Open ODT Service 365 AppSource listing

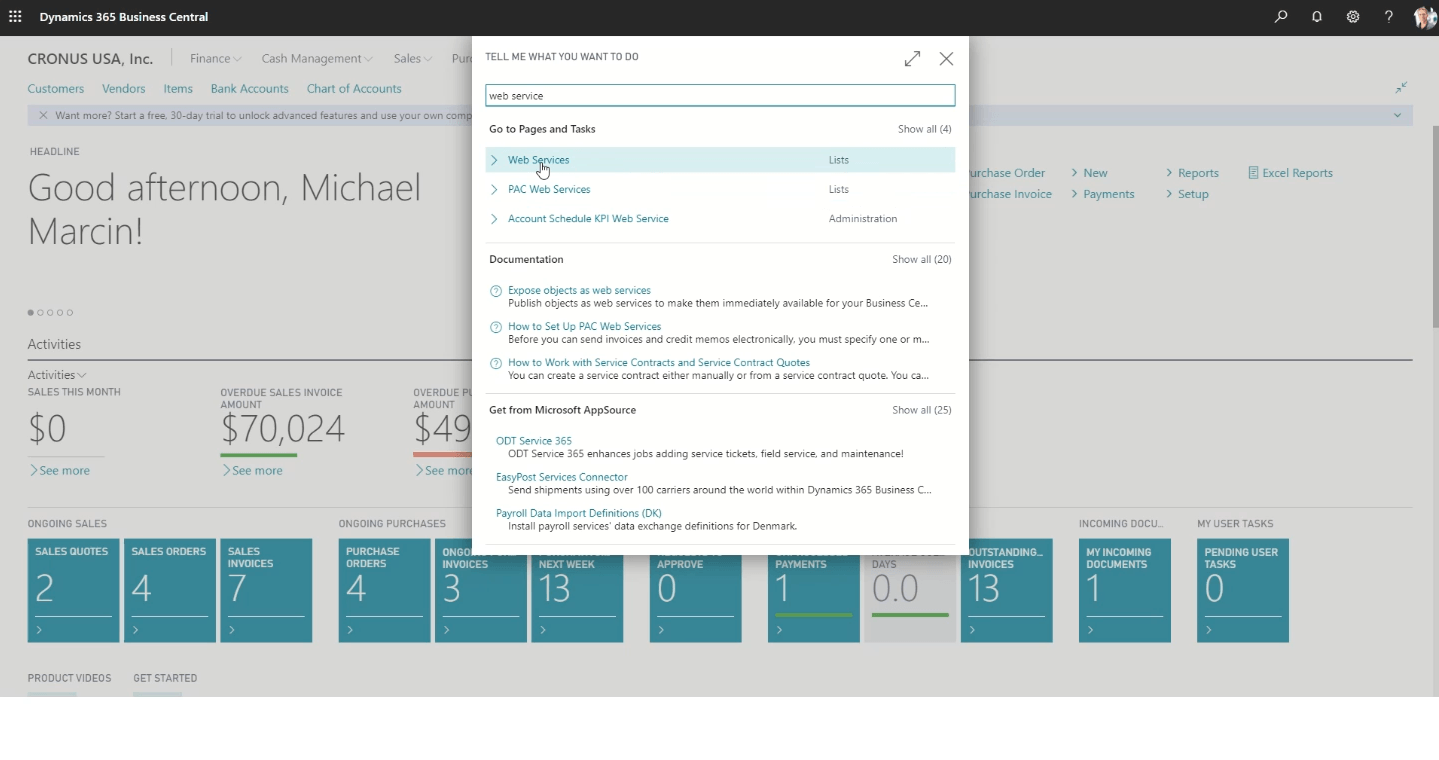534,441
